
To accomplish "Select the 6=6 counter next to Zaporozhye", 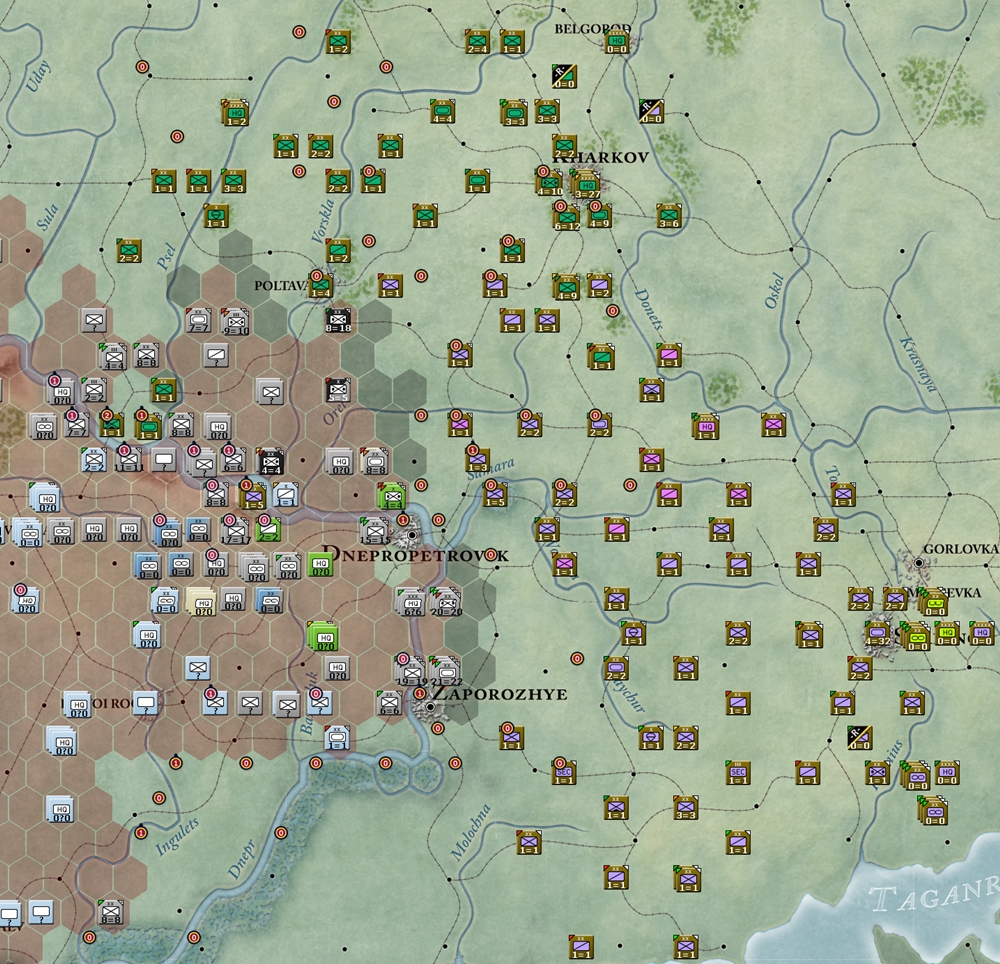I will (389, 703).
